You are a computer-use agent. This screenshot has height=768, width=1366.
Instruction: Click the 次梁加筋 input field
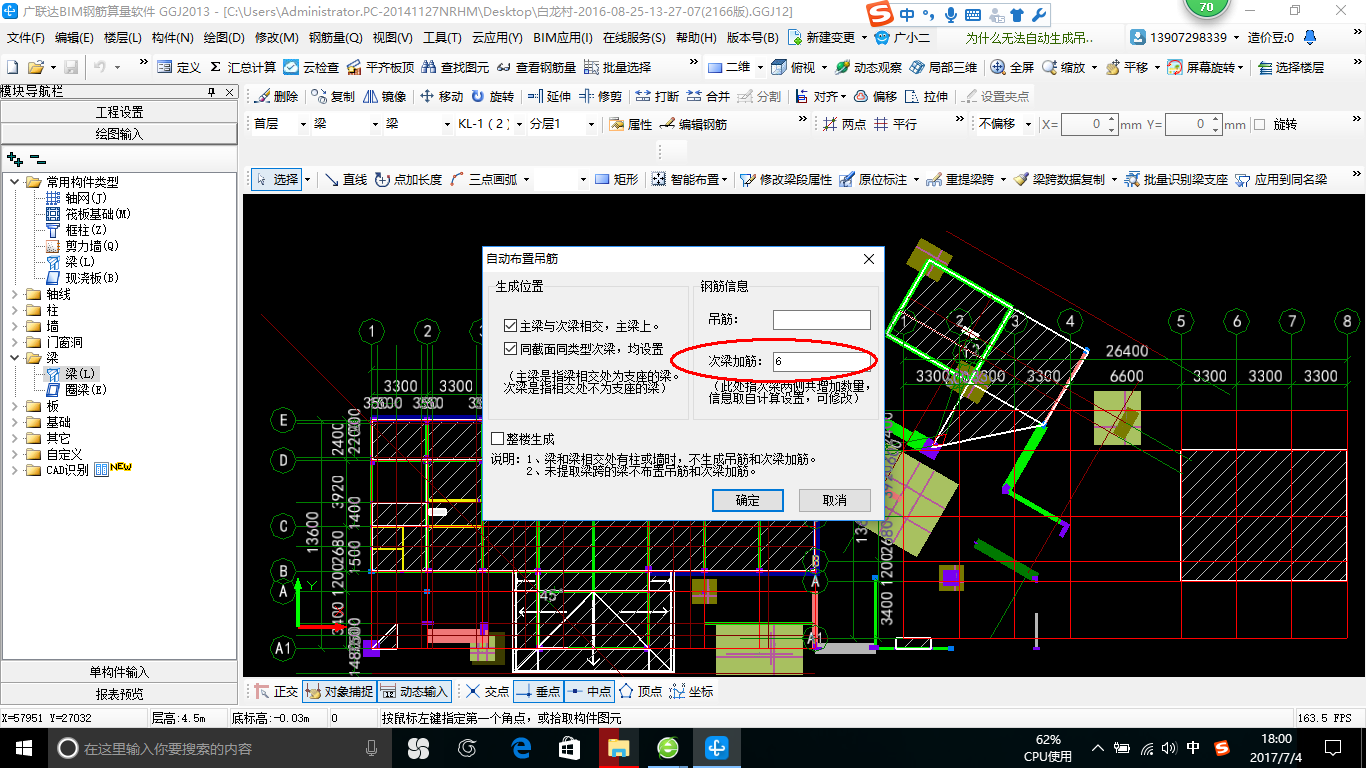(822, 361)
